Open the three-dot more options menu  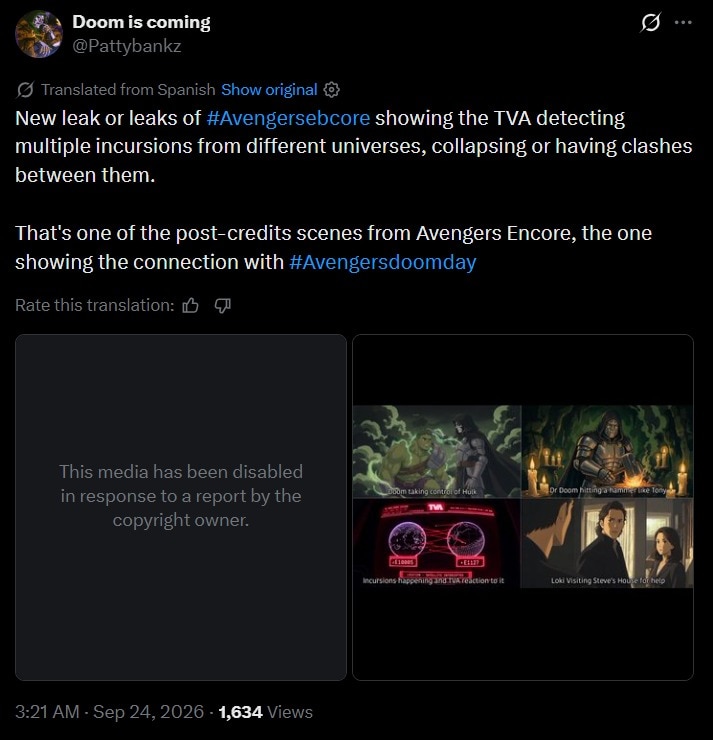pos(683,22)
